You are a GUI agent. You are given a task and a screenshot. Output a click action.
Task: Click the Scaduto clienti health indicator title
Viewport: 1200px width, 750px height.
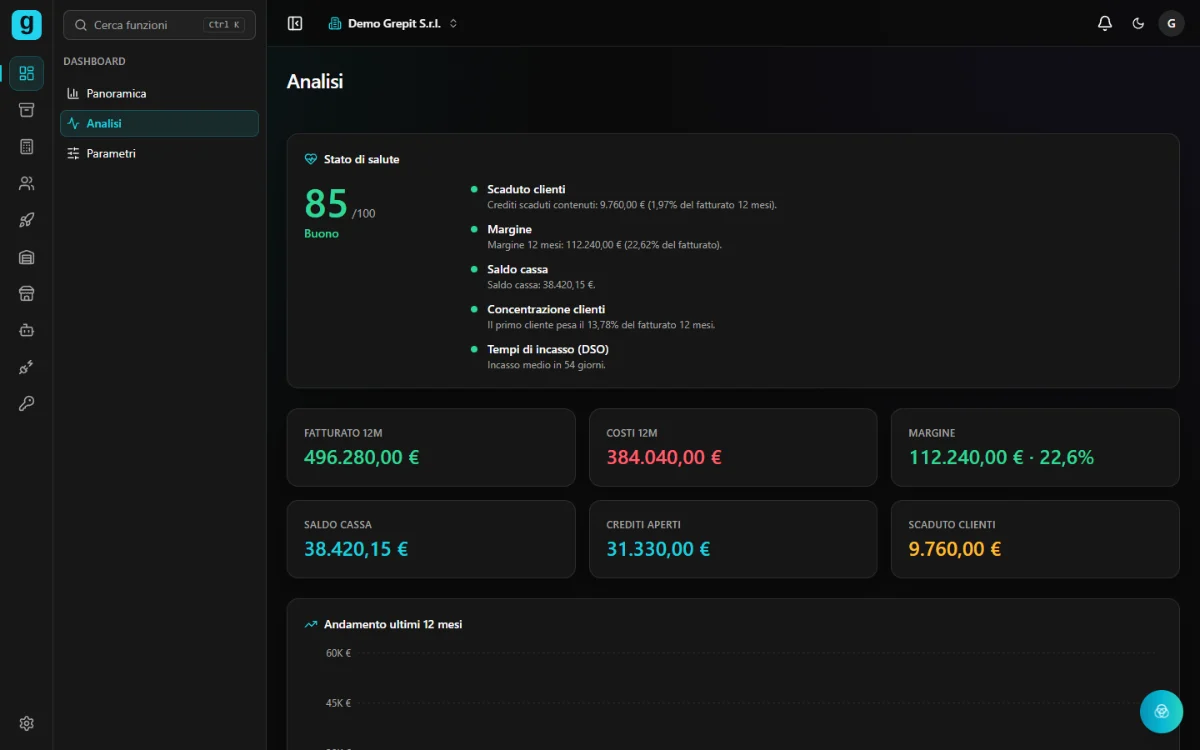(x=526, y=189)
